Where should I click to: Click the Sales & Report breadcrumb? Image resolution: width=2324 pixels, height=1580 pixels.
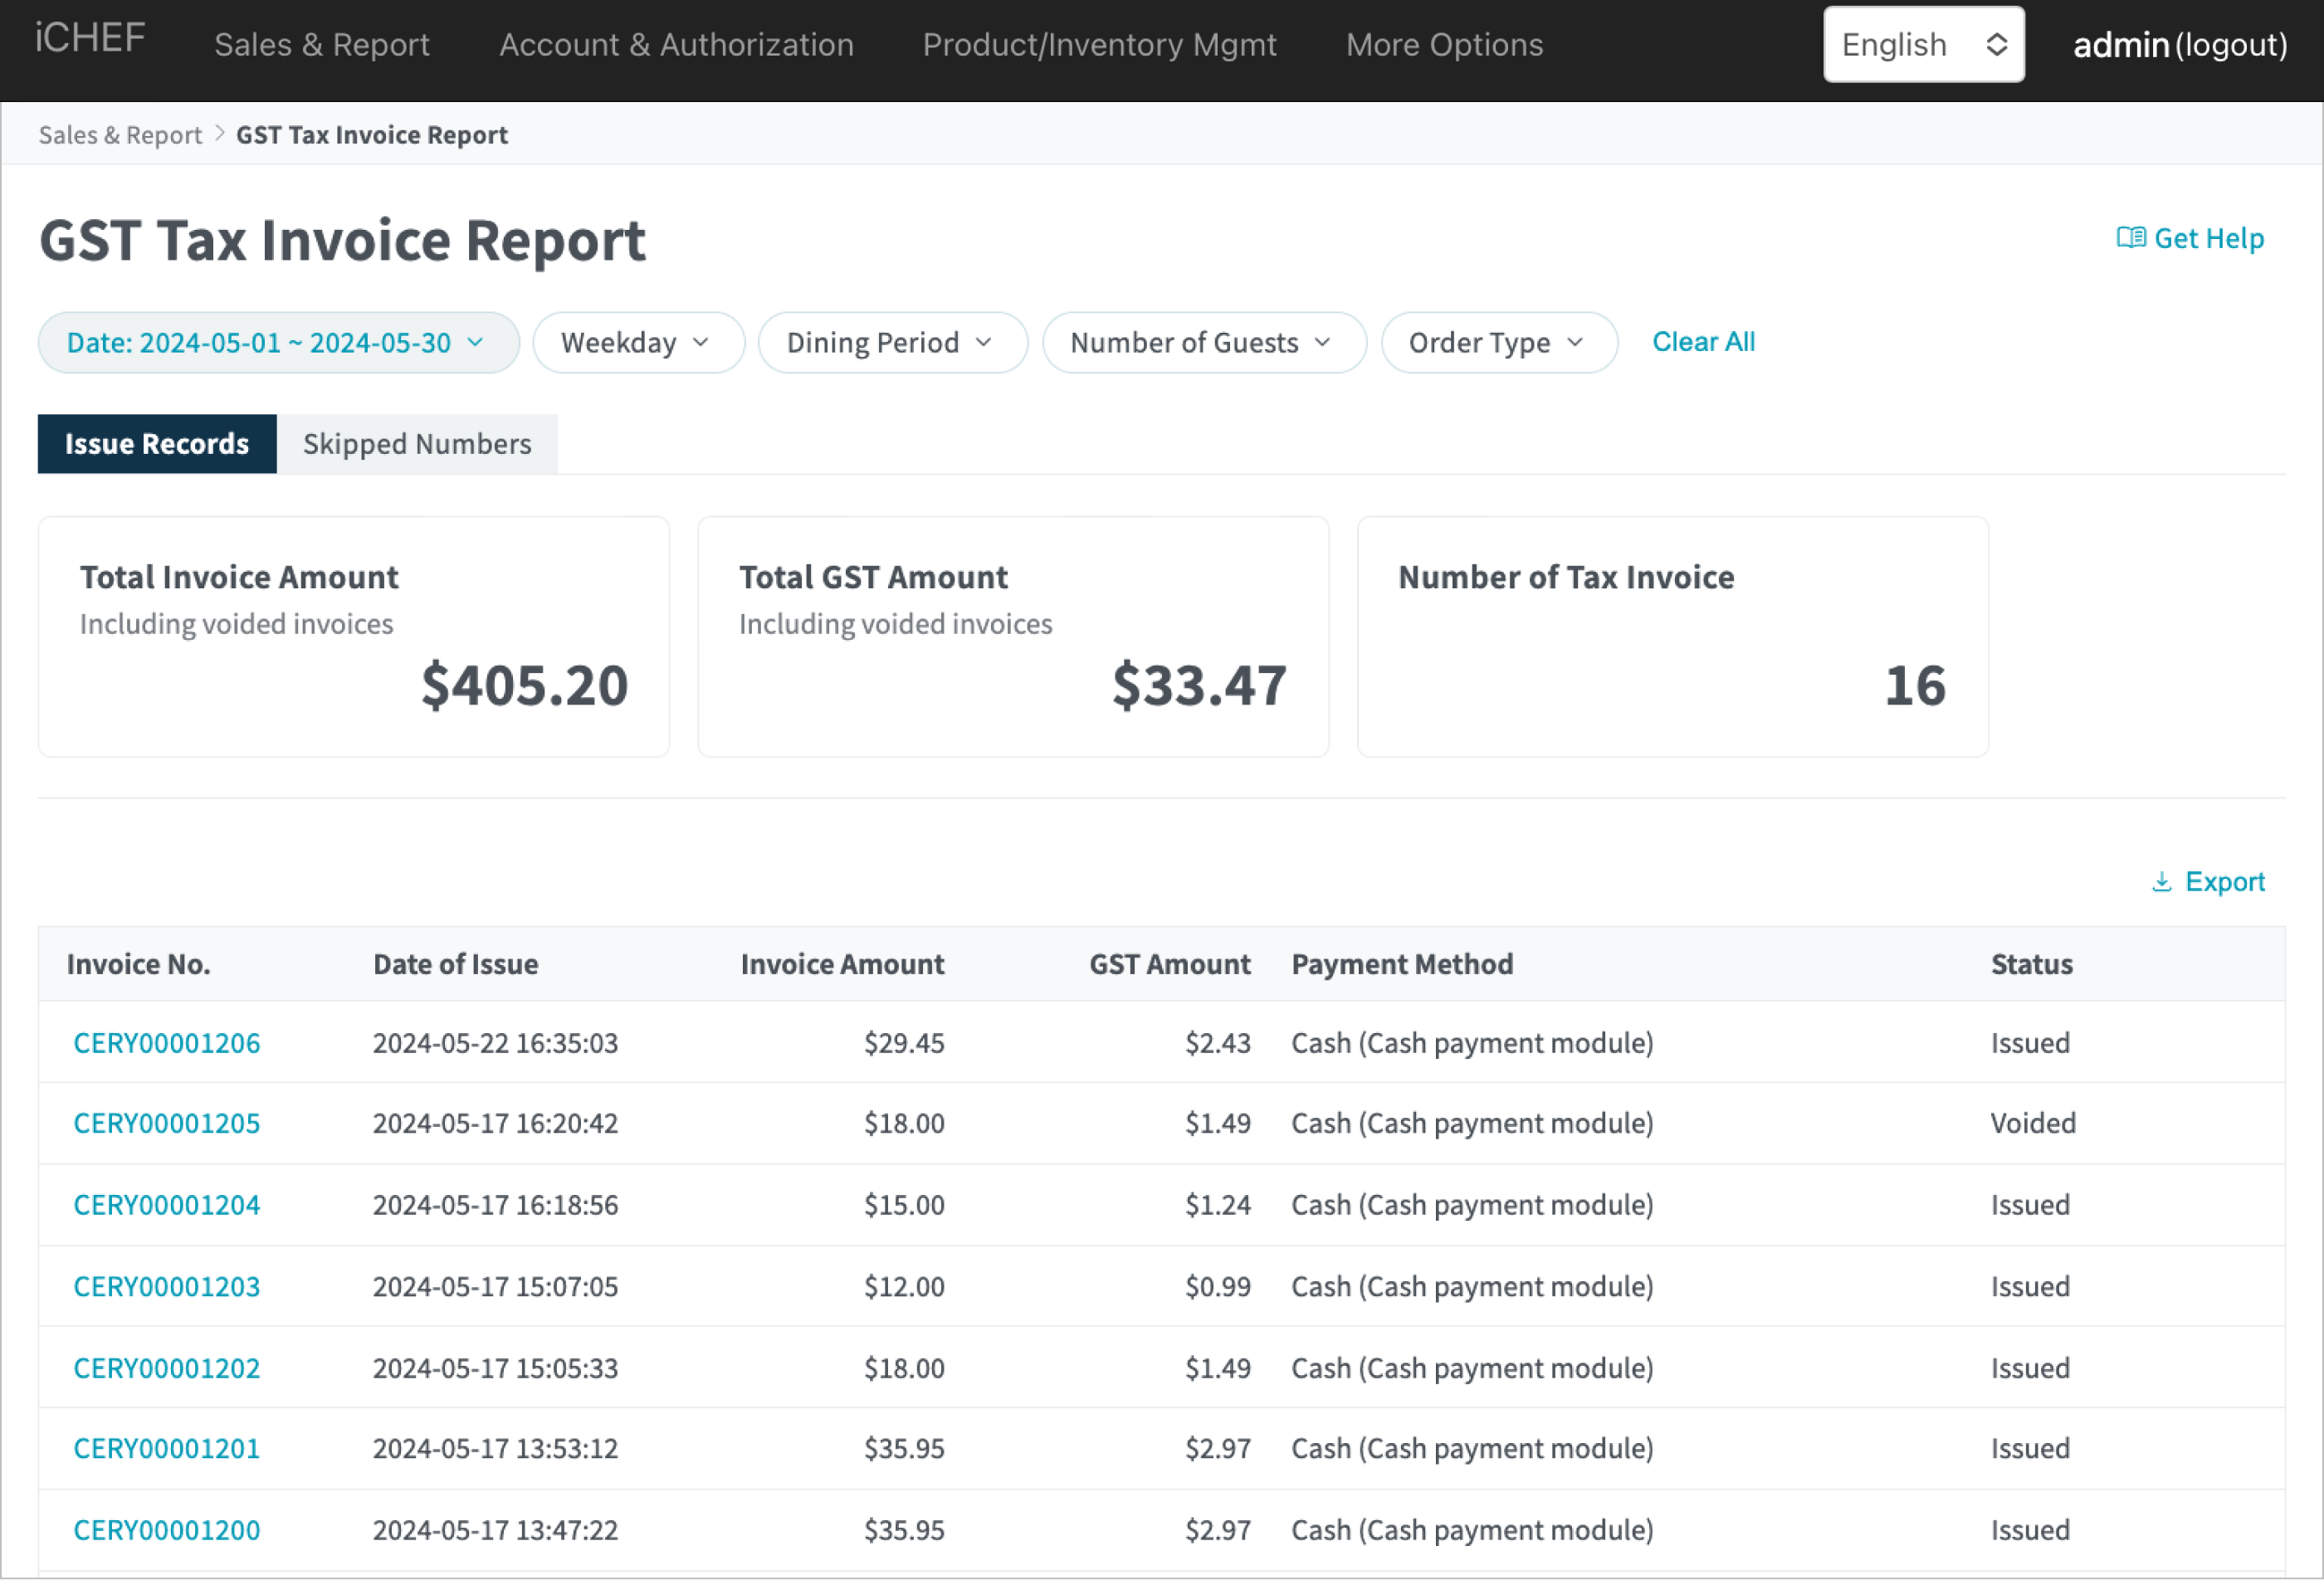[x=120, y=135]
